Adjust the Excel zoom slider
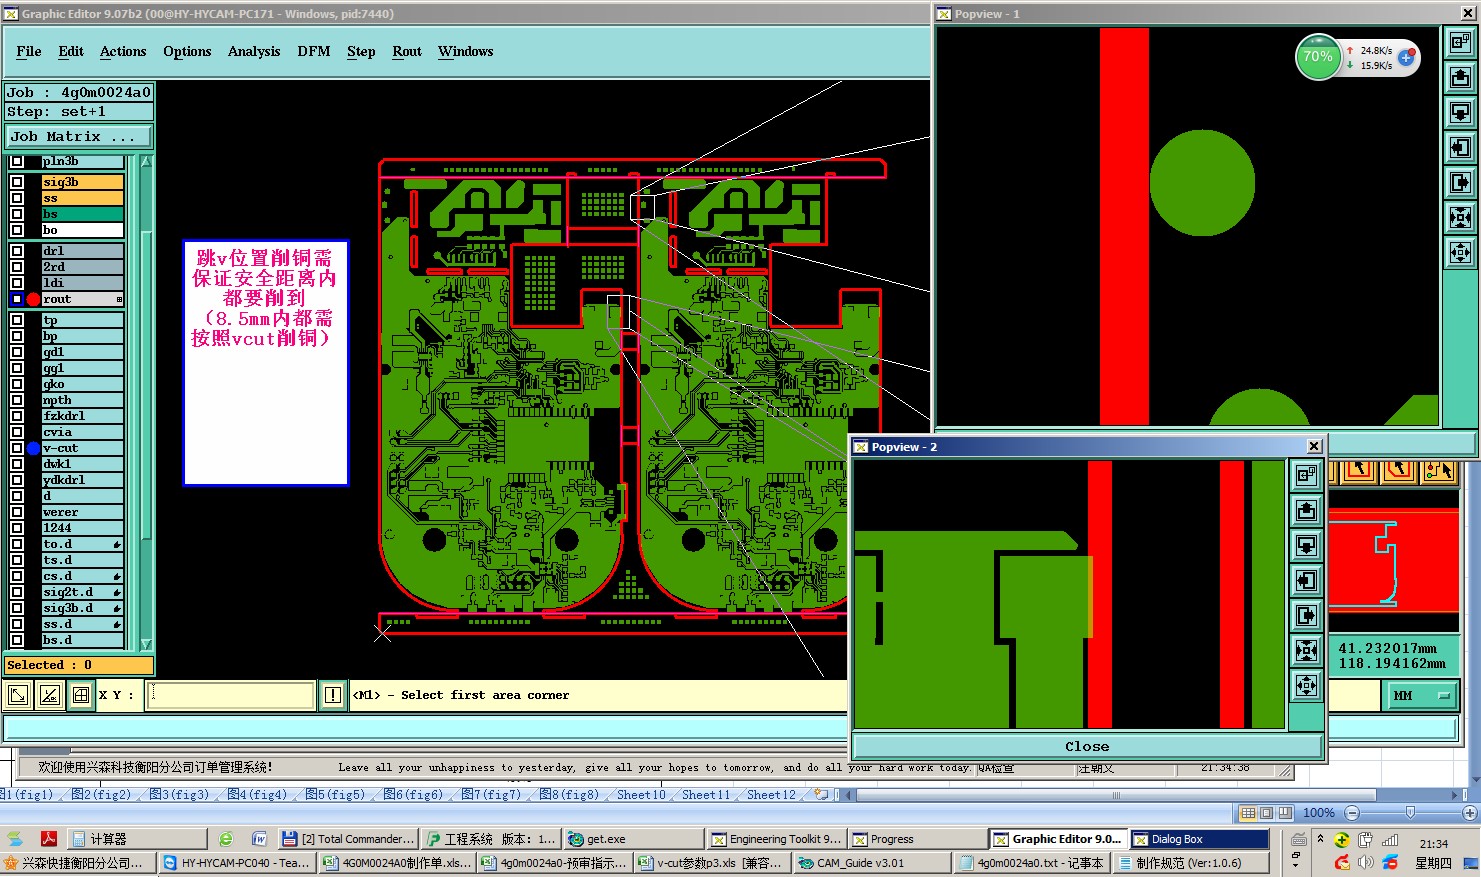Image resolution: width=1481 pixels, height=877 pixels. pyautogui.click(x=1410, y=813)
